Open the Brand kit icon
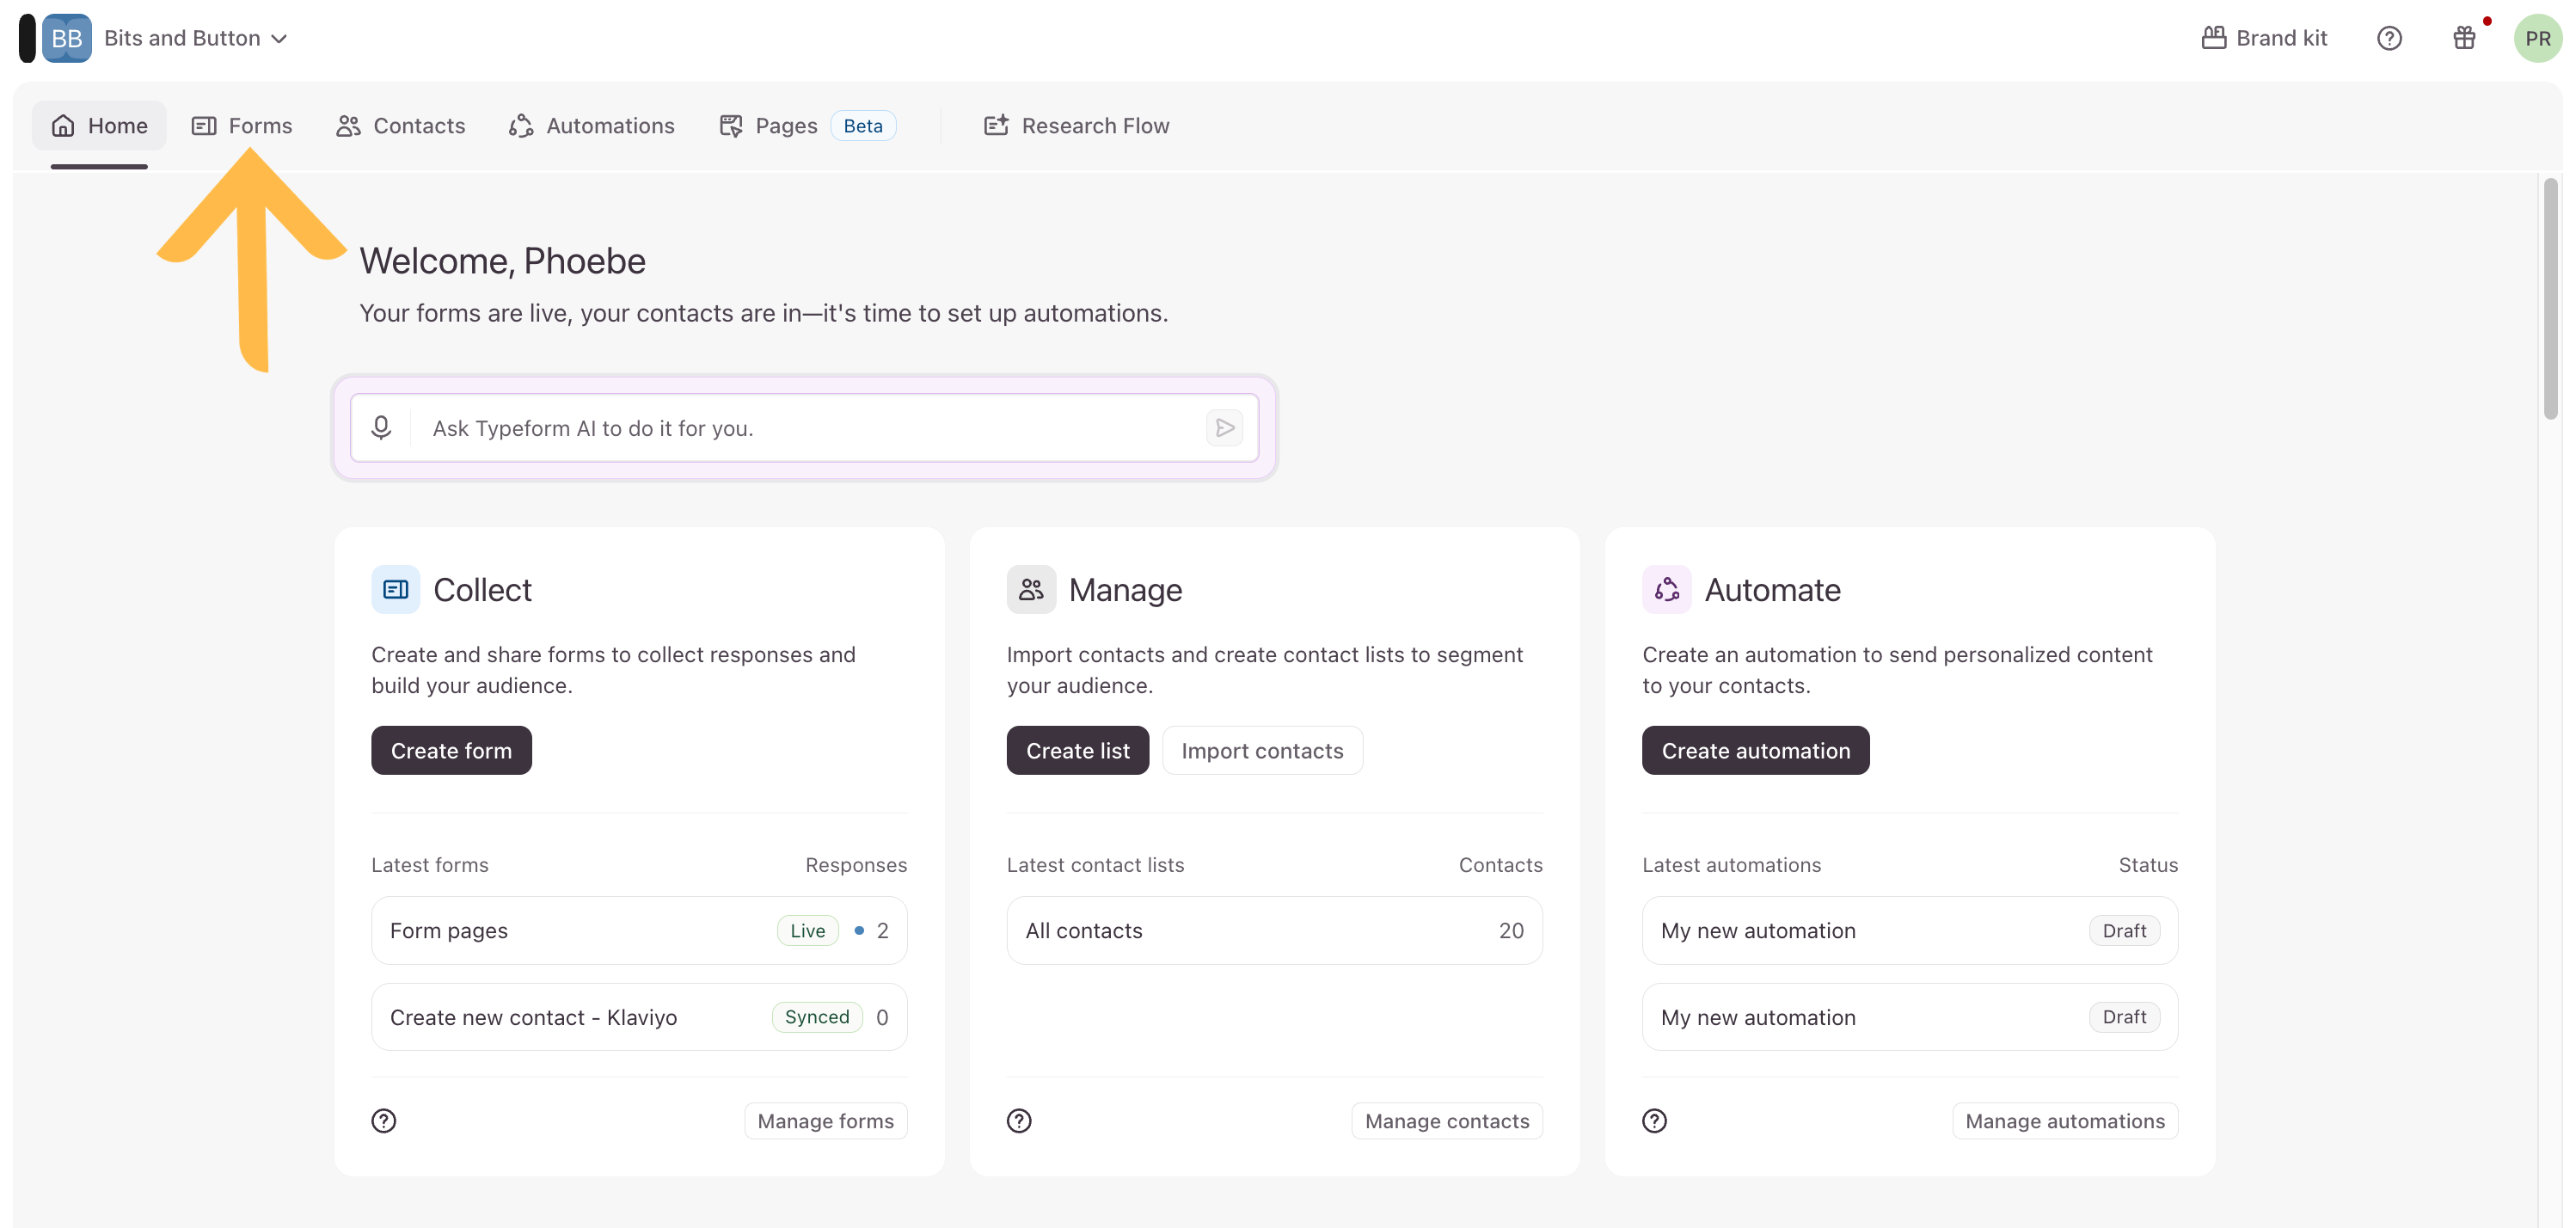 tap(2213, 38)
